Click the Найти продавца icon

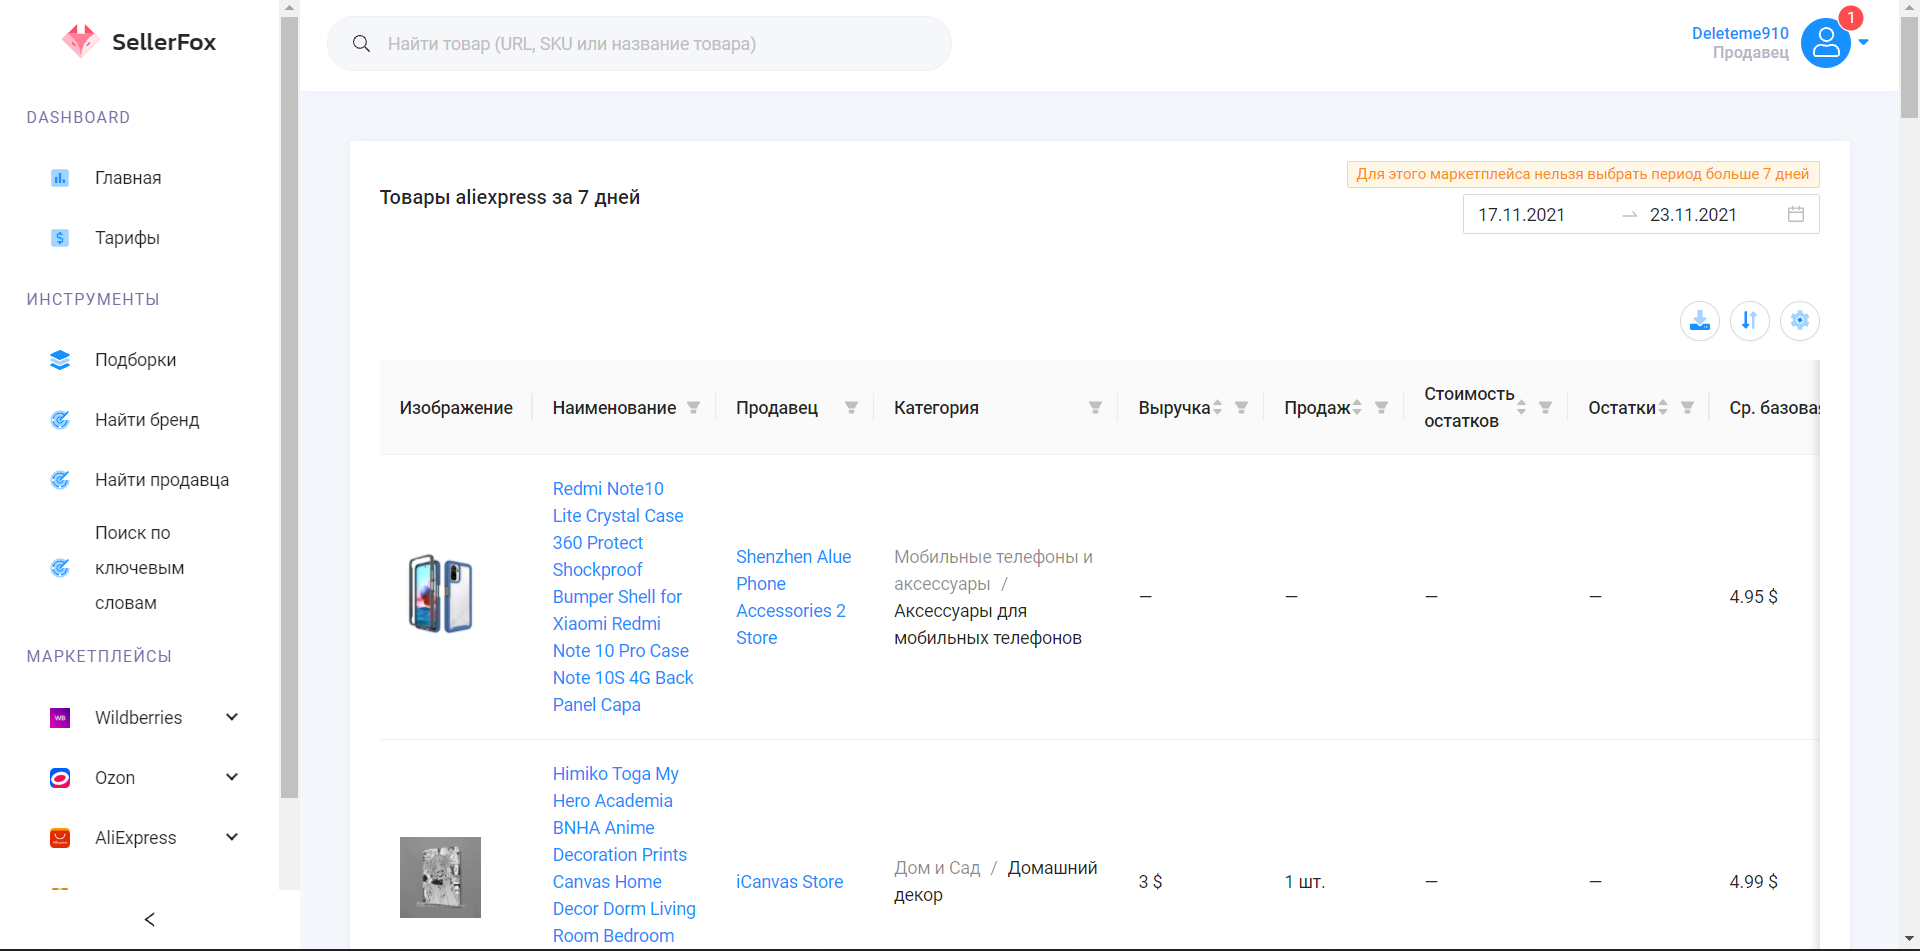pos(60,480)
